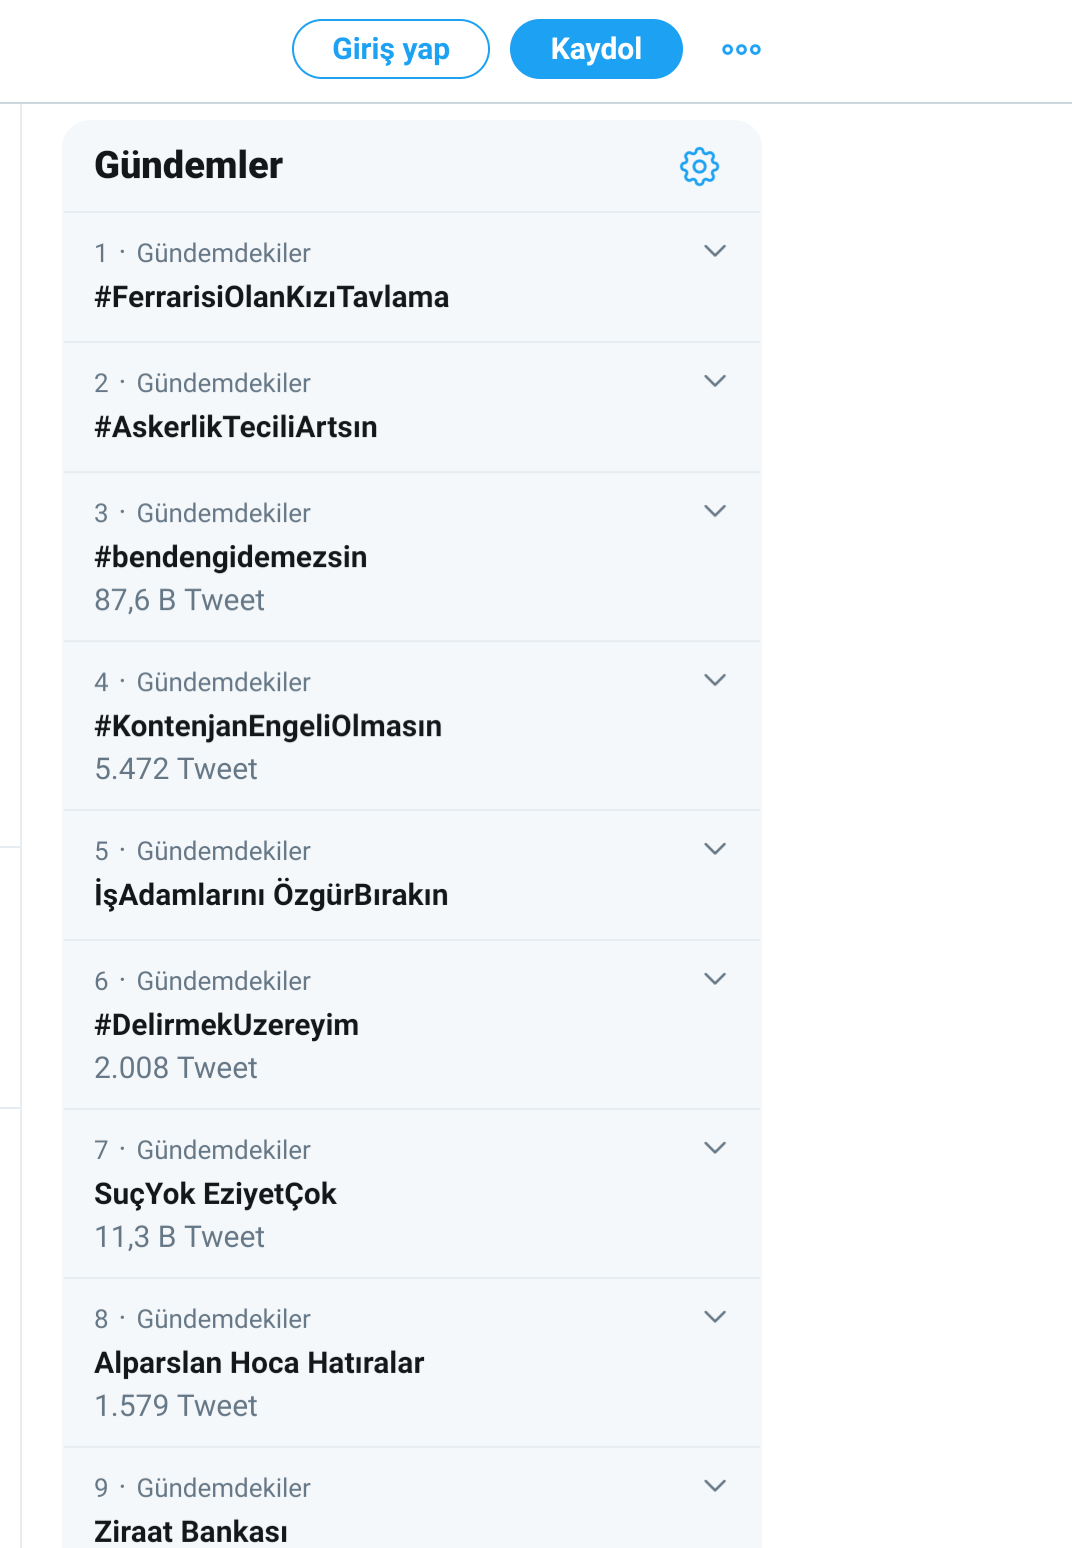Click the three-dot more options icon
The image size is (1072, 1548).
(x=741, y=49)
